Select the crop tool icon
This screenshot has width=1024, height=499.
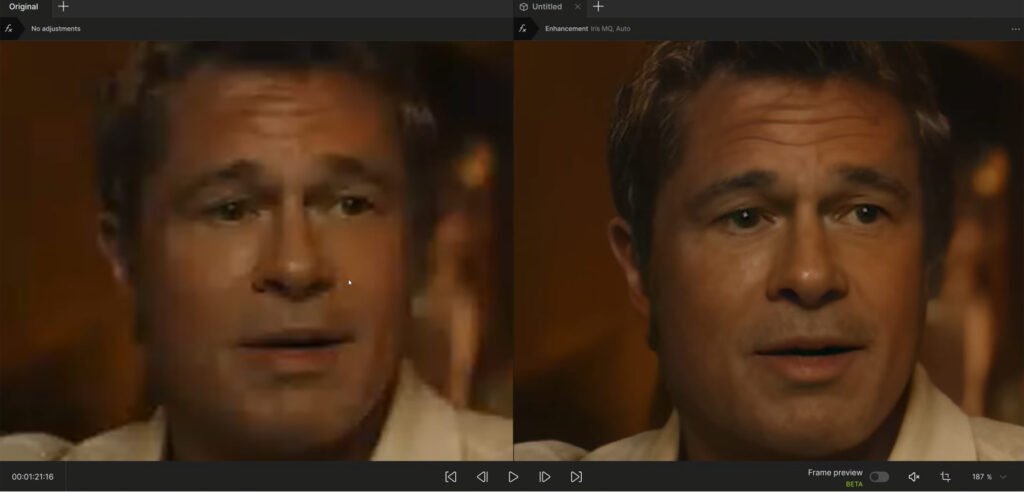pyautogui.click(x=945, y=477)
